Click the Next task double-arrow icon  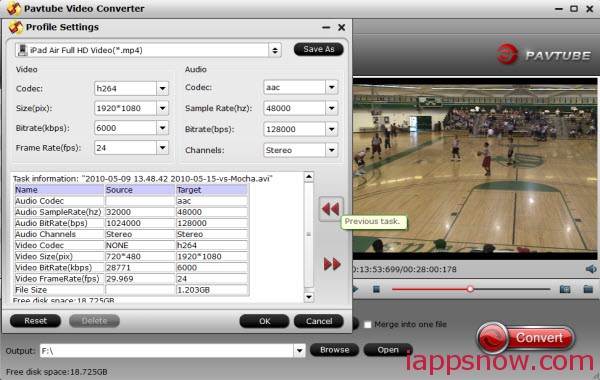coord(332,264)
